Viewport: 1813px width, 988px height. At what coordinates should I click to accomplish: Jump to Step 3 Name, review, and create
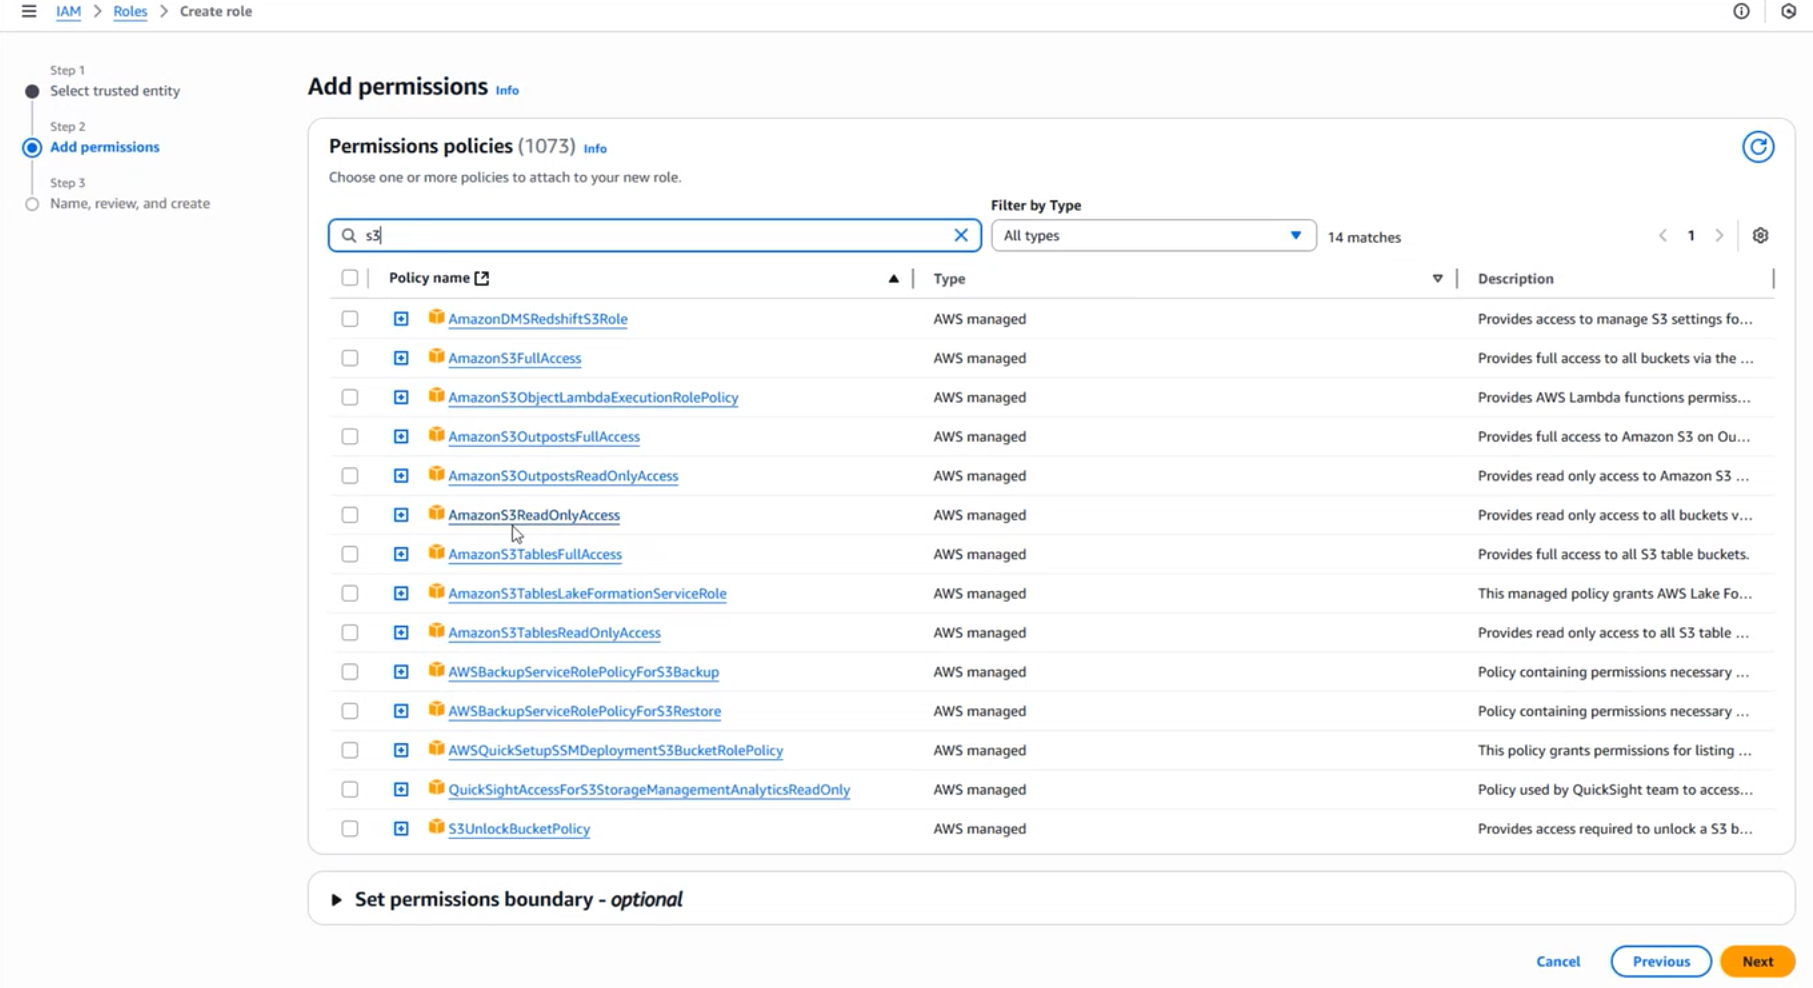(130, 203)
